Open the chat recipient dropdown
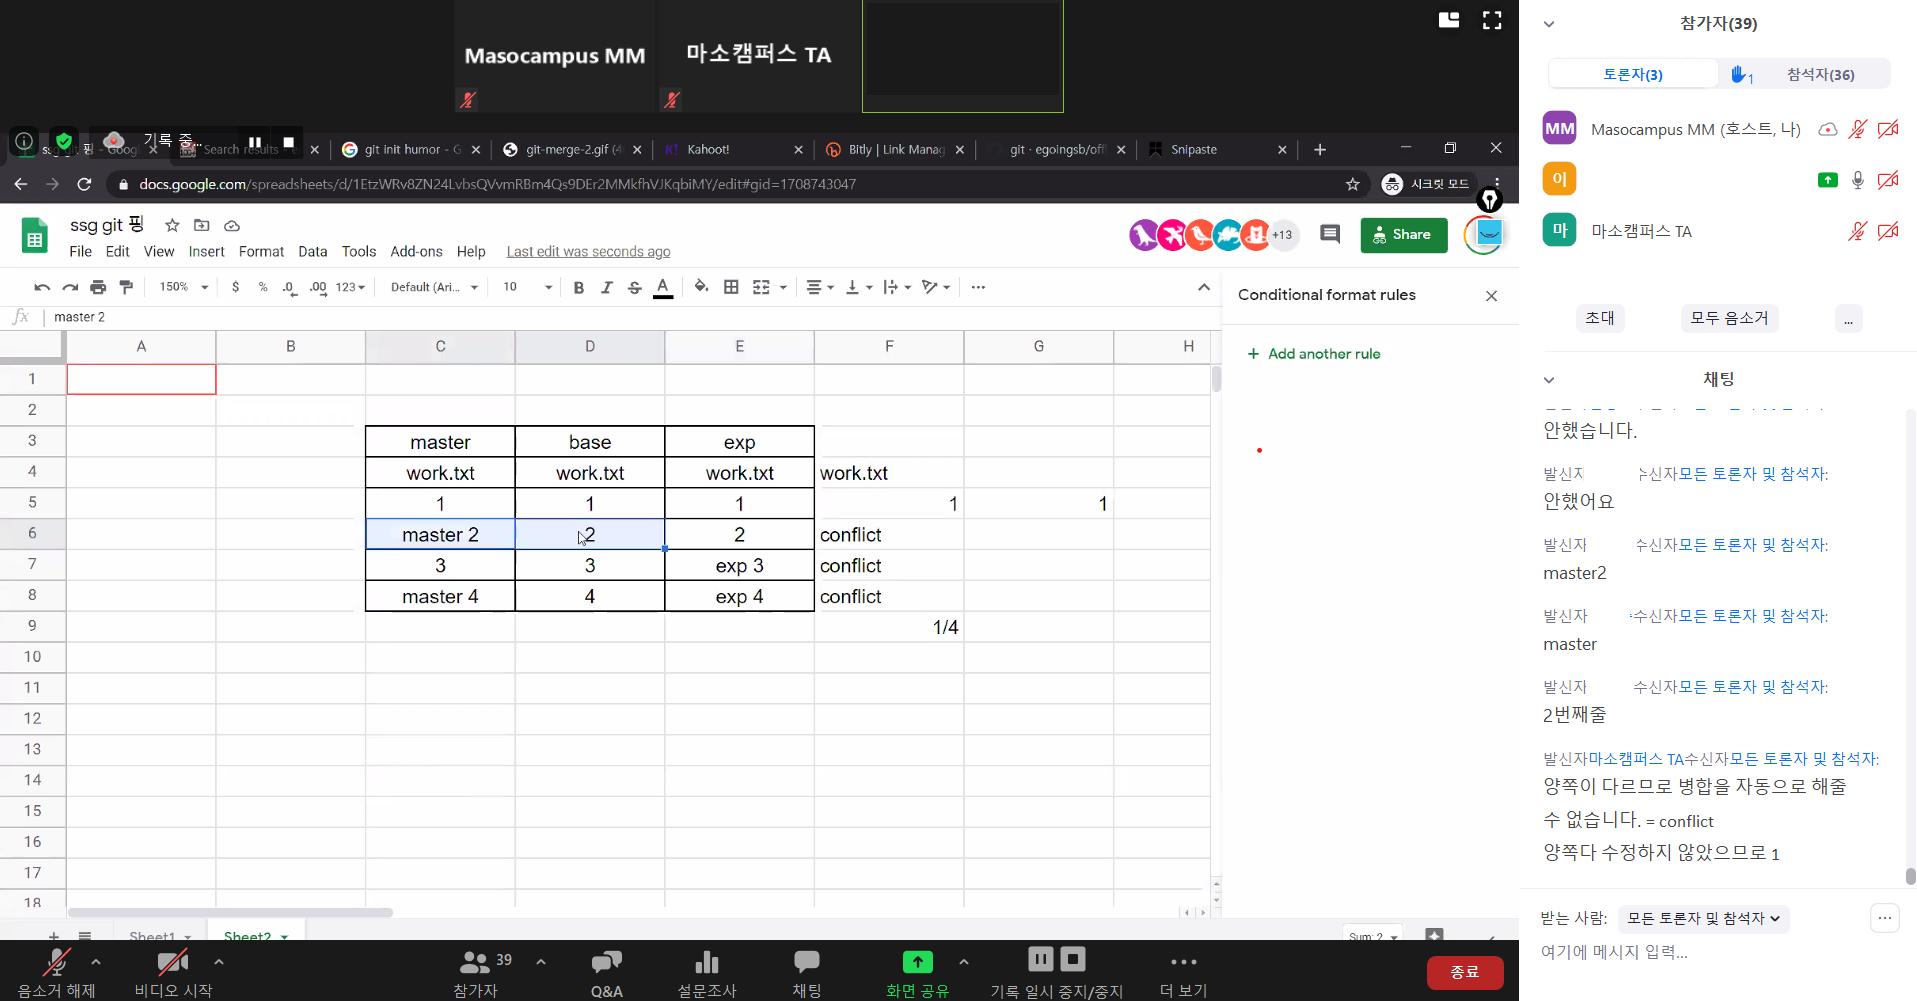 [x=1703, y=918]
